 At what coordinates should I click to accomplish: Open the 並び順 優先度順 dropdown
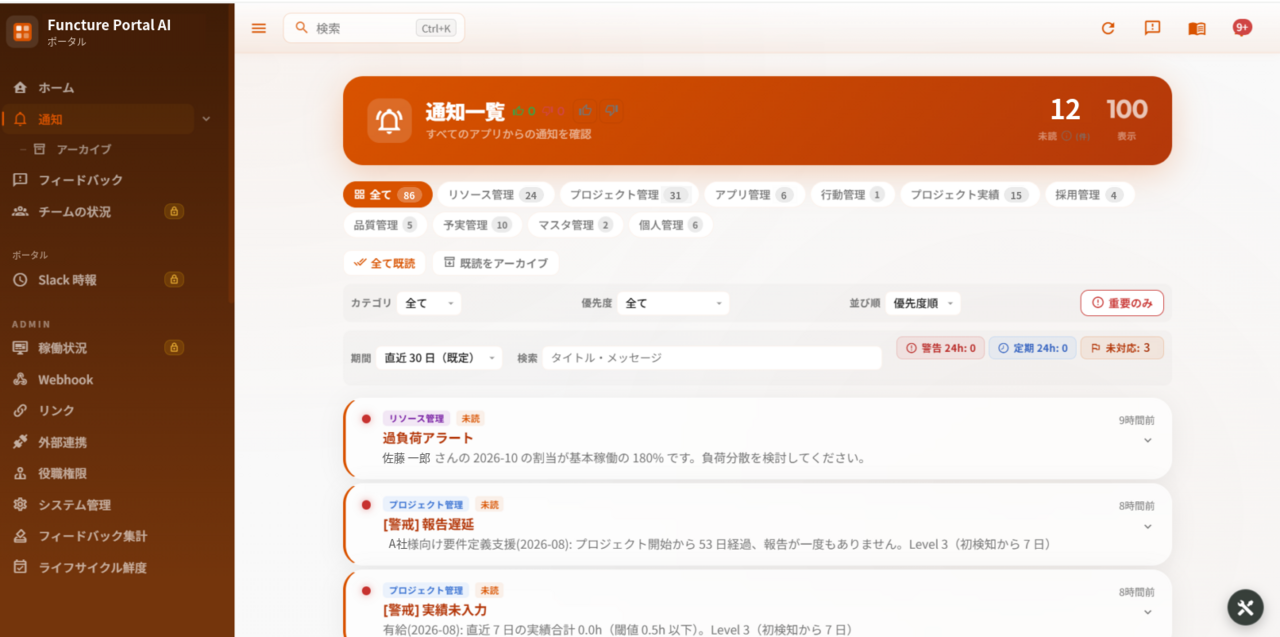(x=923, y=303)
